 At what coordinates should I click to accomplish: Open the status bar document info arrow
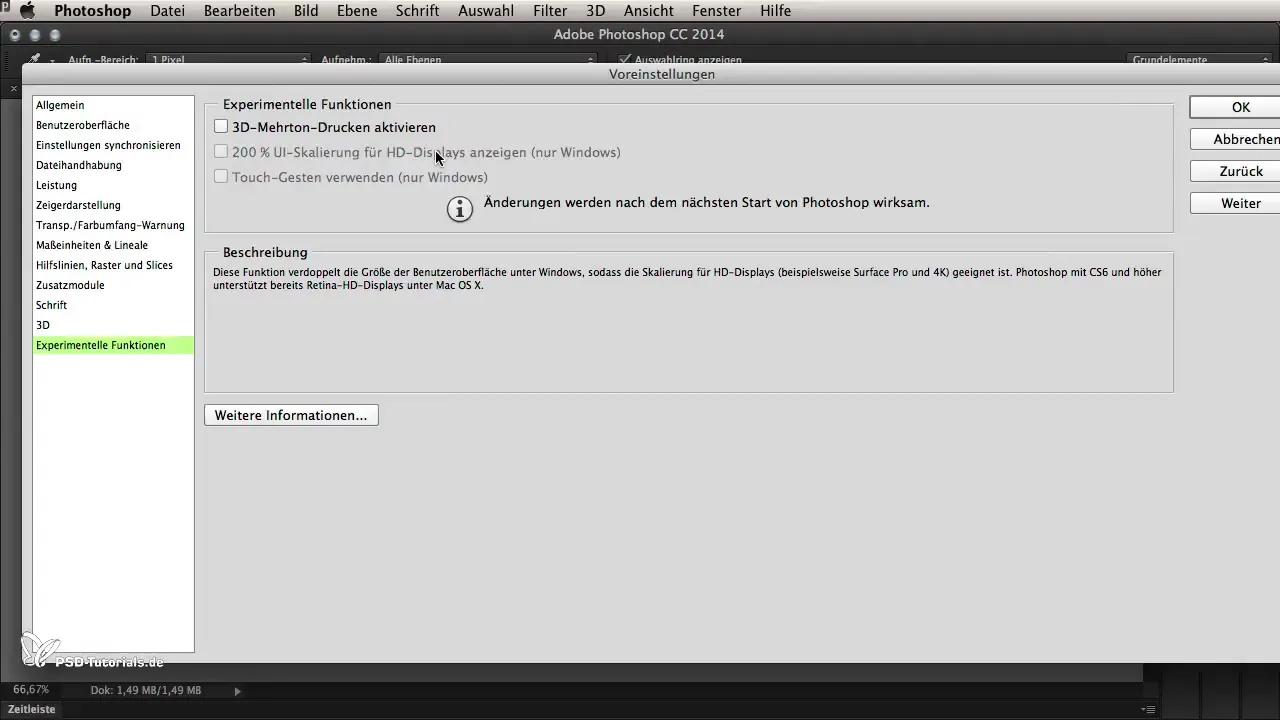[237, 691]
